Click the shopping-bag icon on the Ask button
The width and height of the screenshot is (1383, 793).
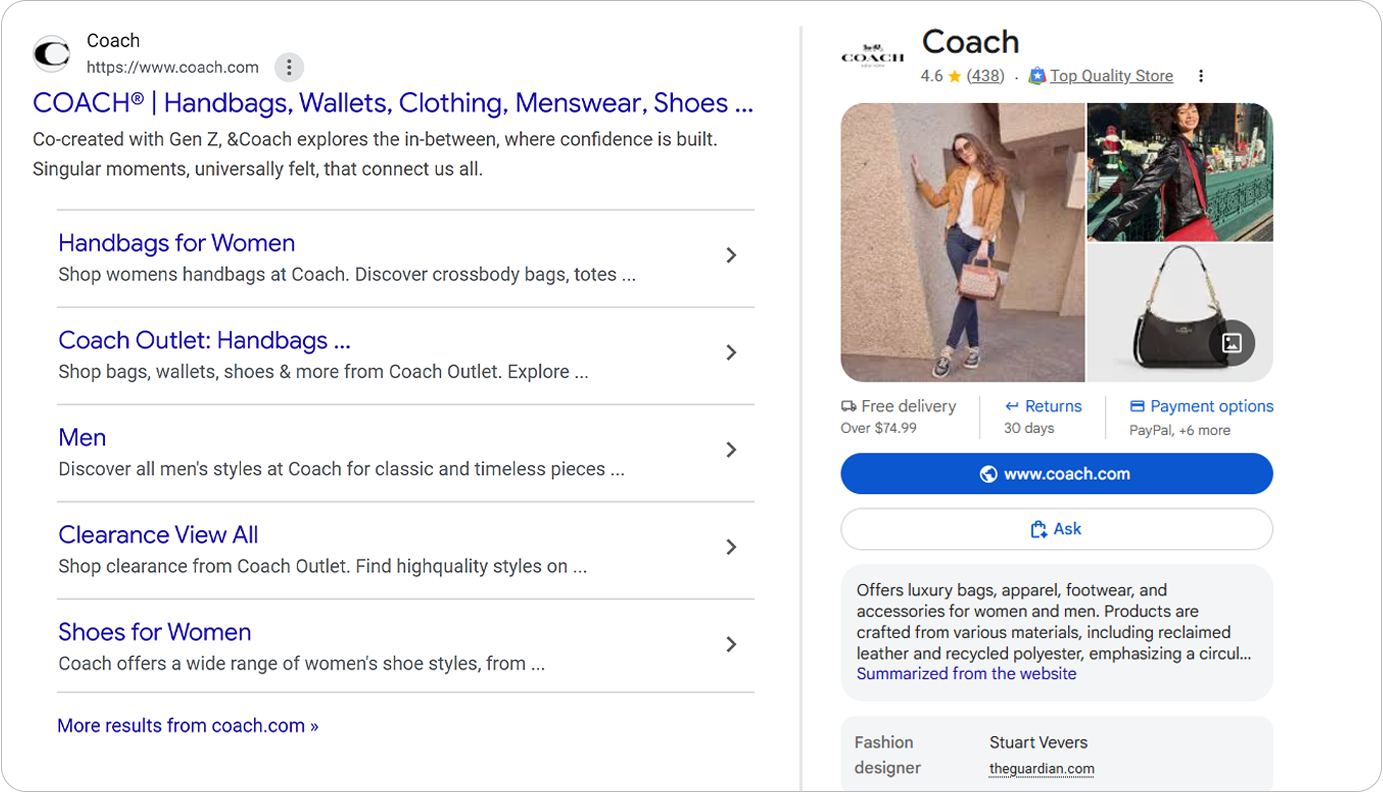coord(1038,529)
